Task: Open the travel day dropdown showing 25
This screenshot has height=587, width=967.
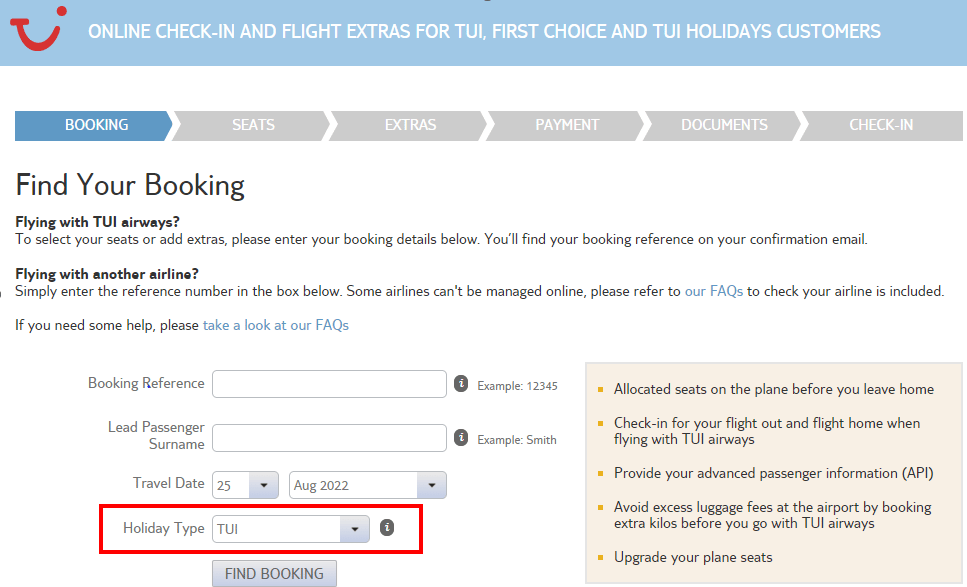Action: coord(245,485)
